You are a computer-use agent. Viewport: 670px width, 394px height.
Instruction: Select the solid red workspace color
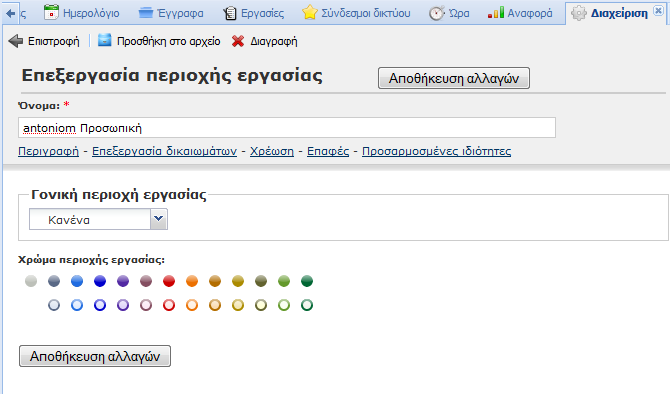click(169, 281)
